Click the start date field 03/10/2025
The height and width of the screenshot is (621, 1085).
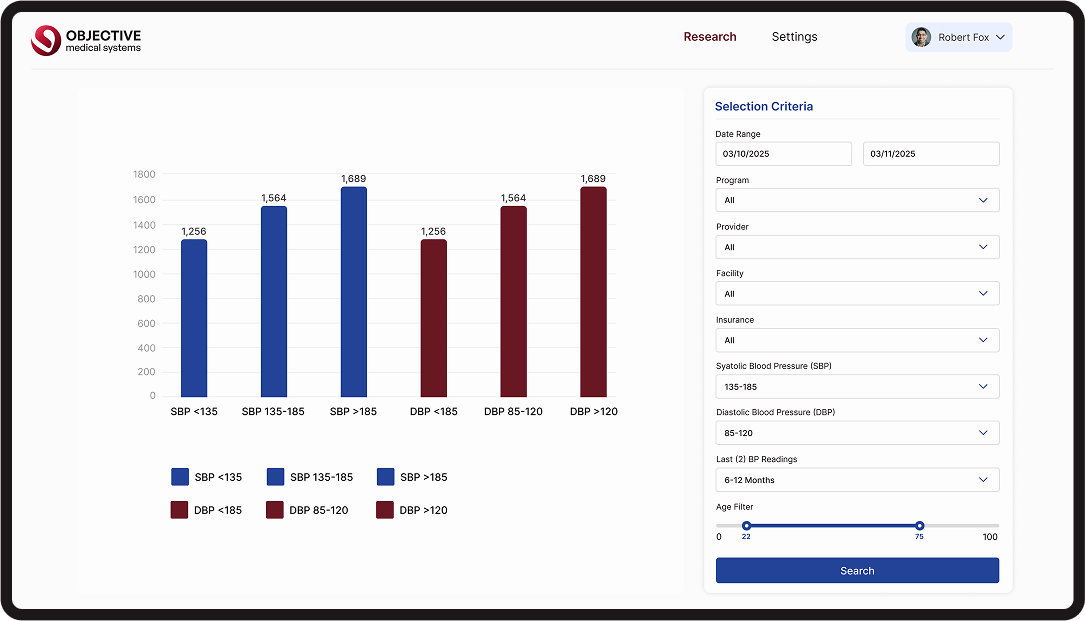click(x=783, y=154)
